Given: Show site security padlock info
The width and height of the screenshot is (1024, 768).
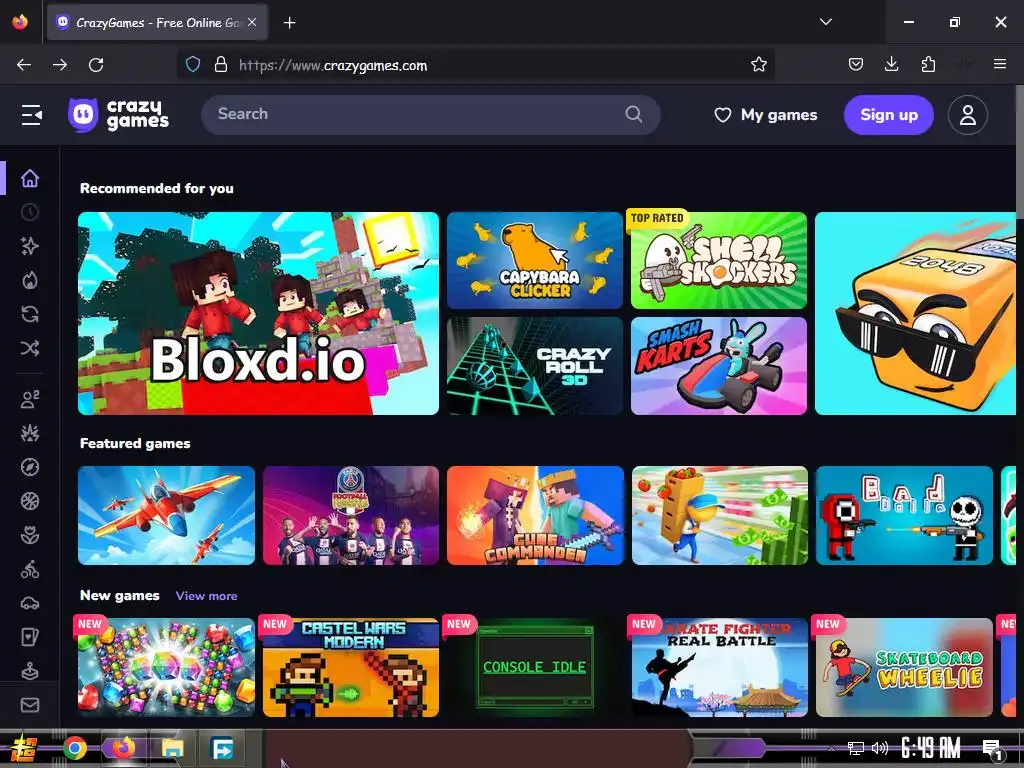Looking at the screenshot, I should tap(221, 65).
